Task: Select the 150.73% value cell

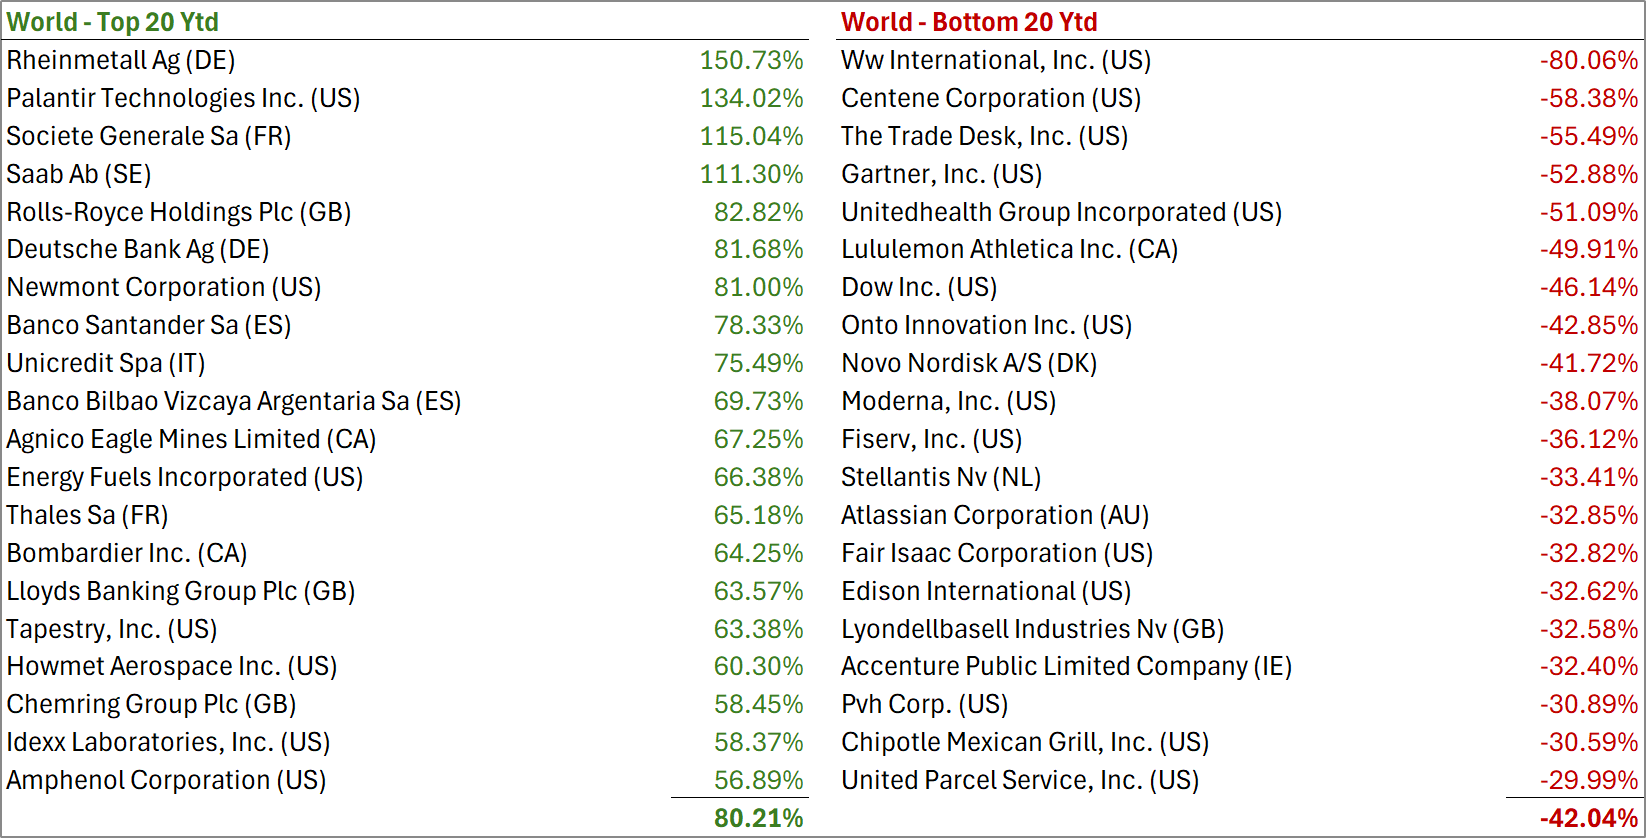Action: coord(751,60)
